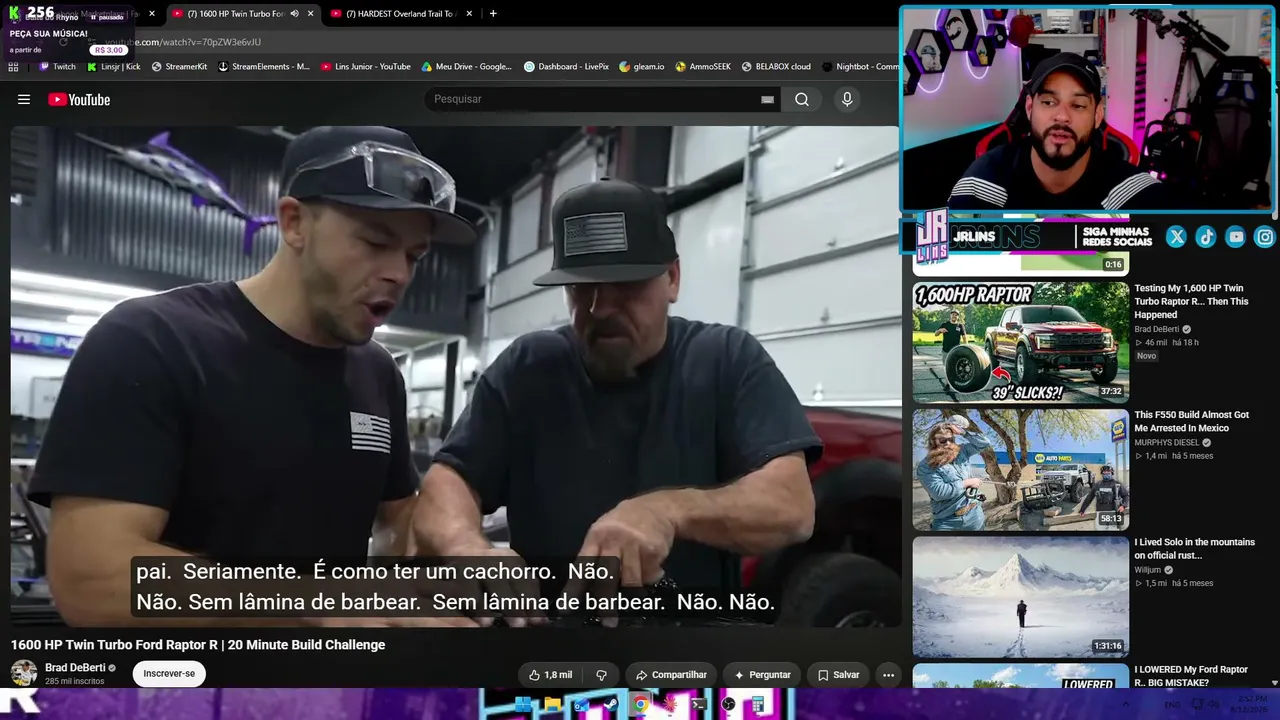Click the YouTube search magnifier button
This screenshot has width=1280, height=720.
(x=802, y=99)
